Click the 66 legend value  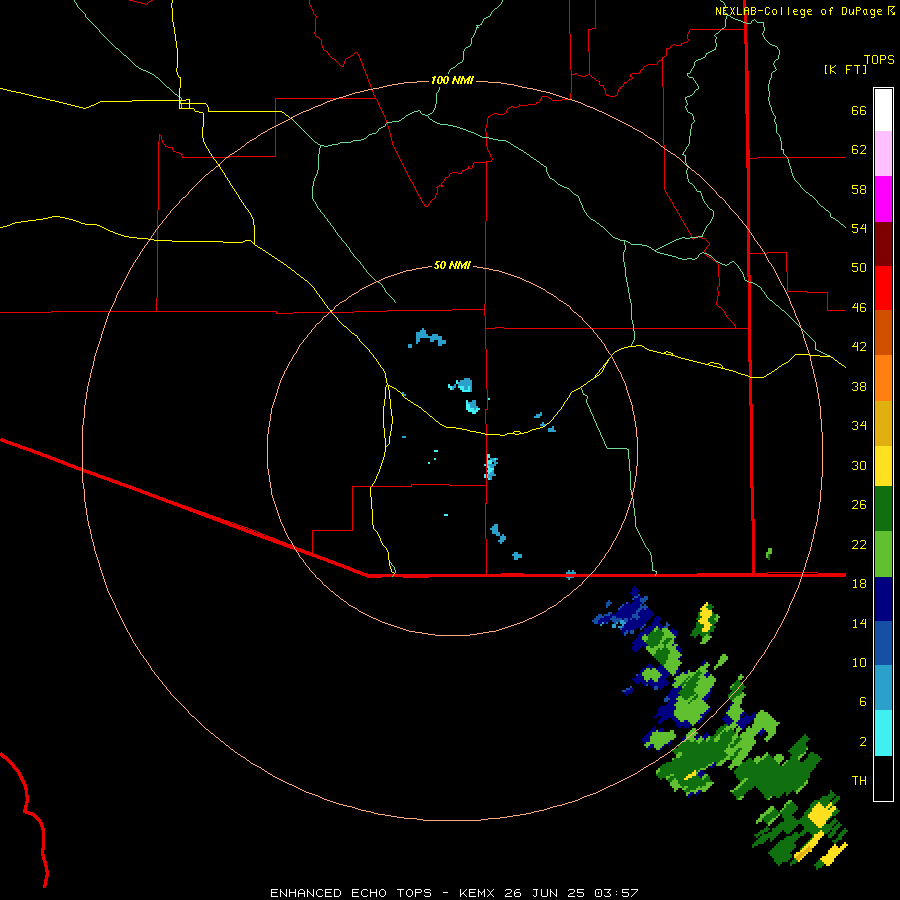tap(859, 110)
